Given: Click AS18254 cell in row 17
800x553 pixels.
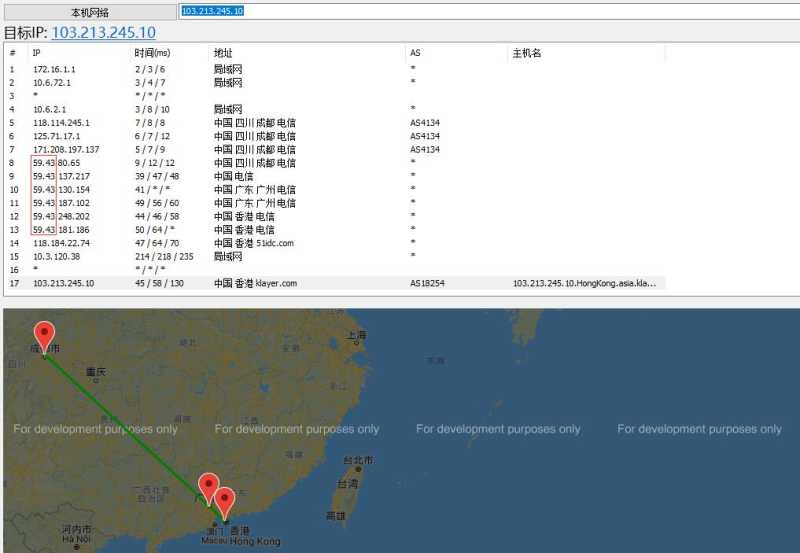Looking at the screenshot, I should click(x=427, y=283).
